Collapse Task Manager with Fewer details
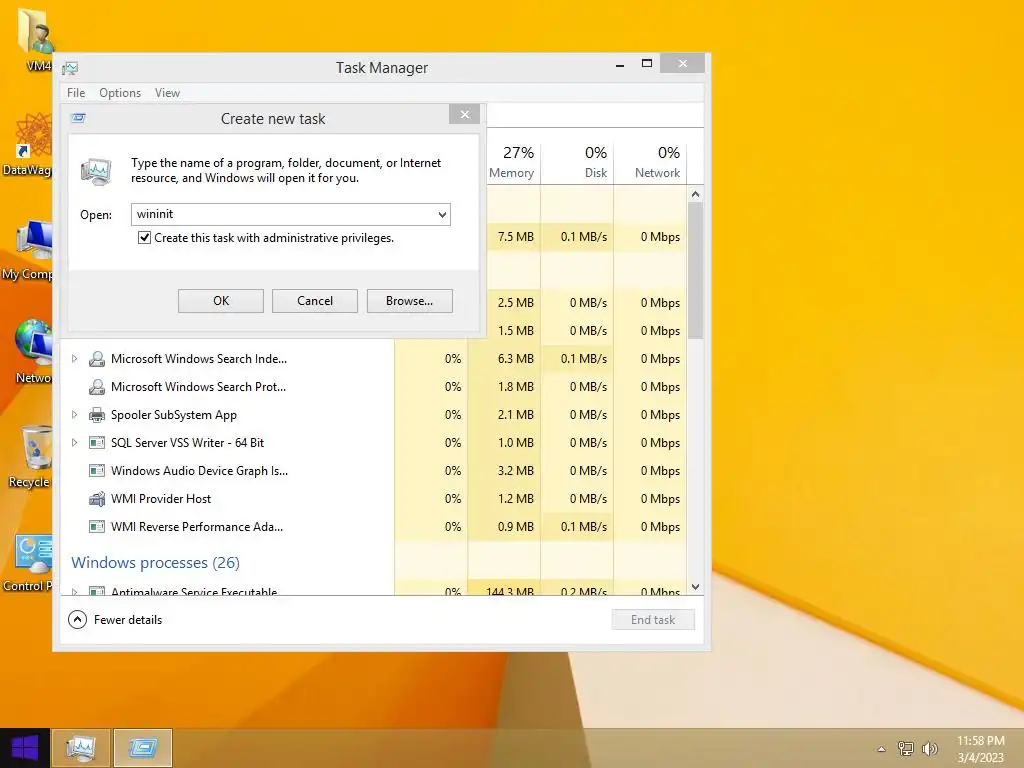The height and width of the screenshot is (768, 1024). coord(115,620)
